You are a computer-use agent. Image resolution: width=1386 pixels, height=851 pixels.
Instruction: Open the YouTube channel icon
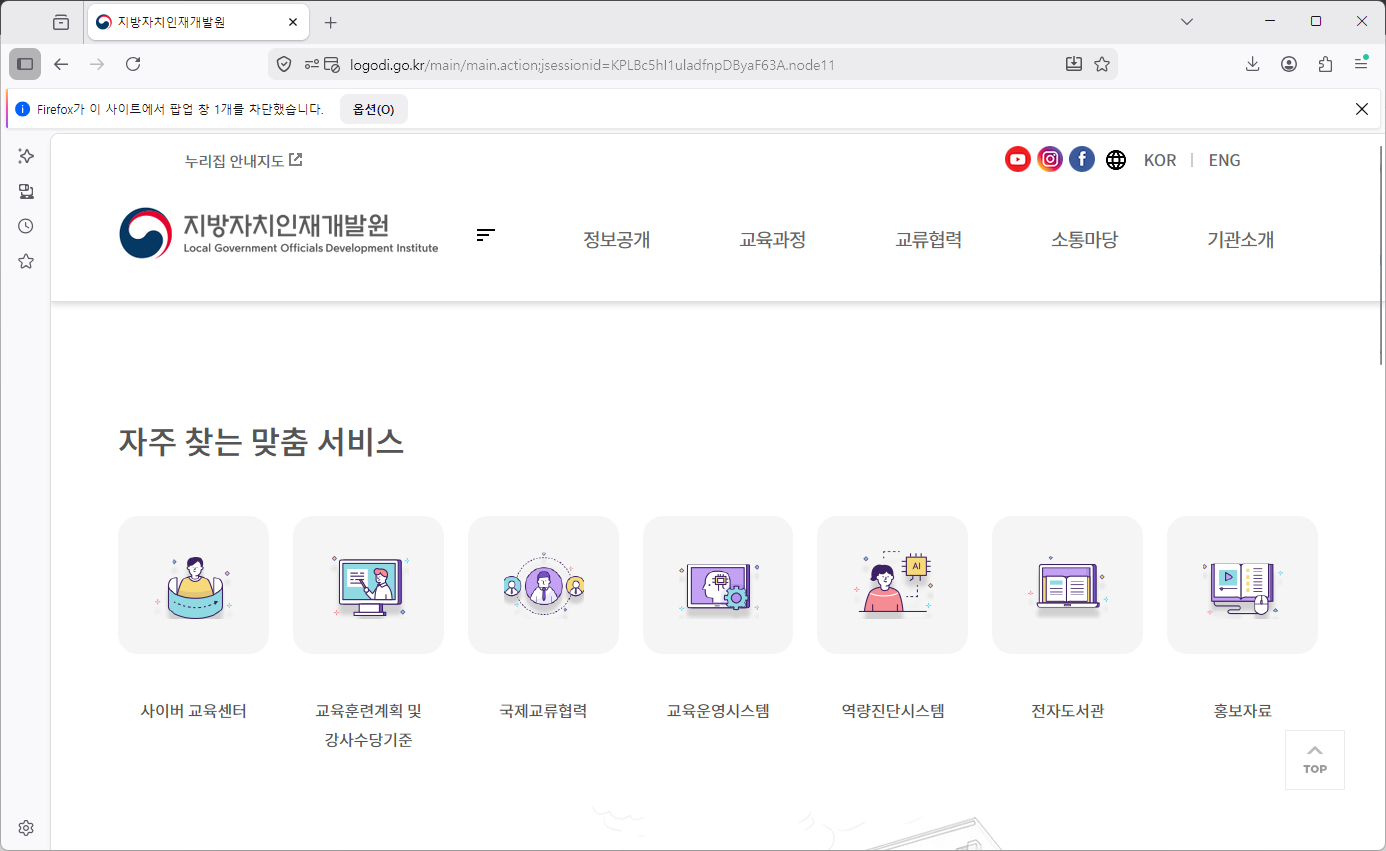1018,159
